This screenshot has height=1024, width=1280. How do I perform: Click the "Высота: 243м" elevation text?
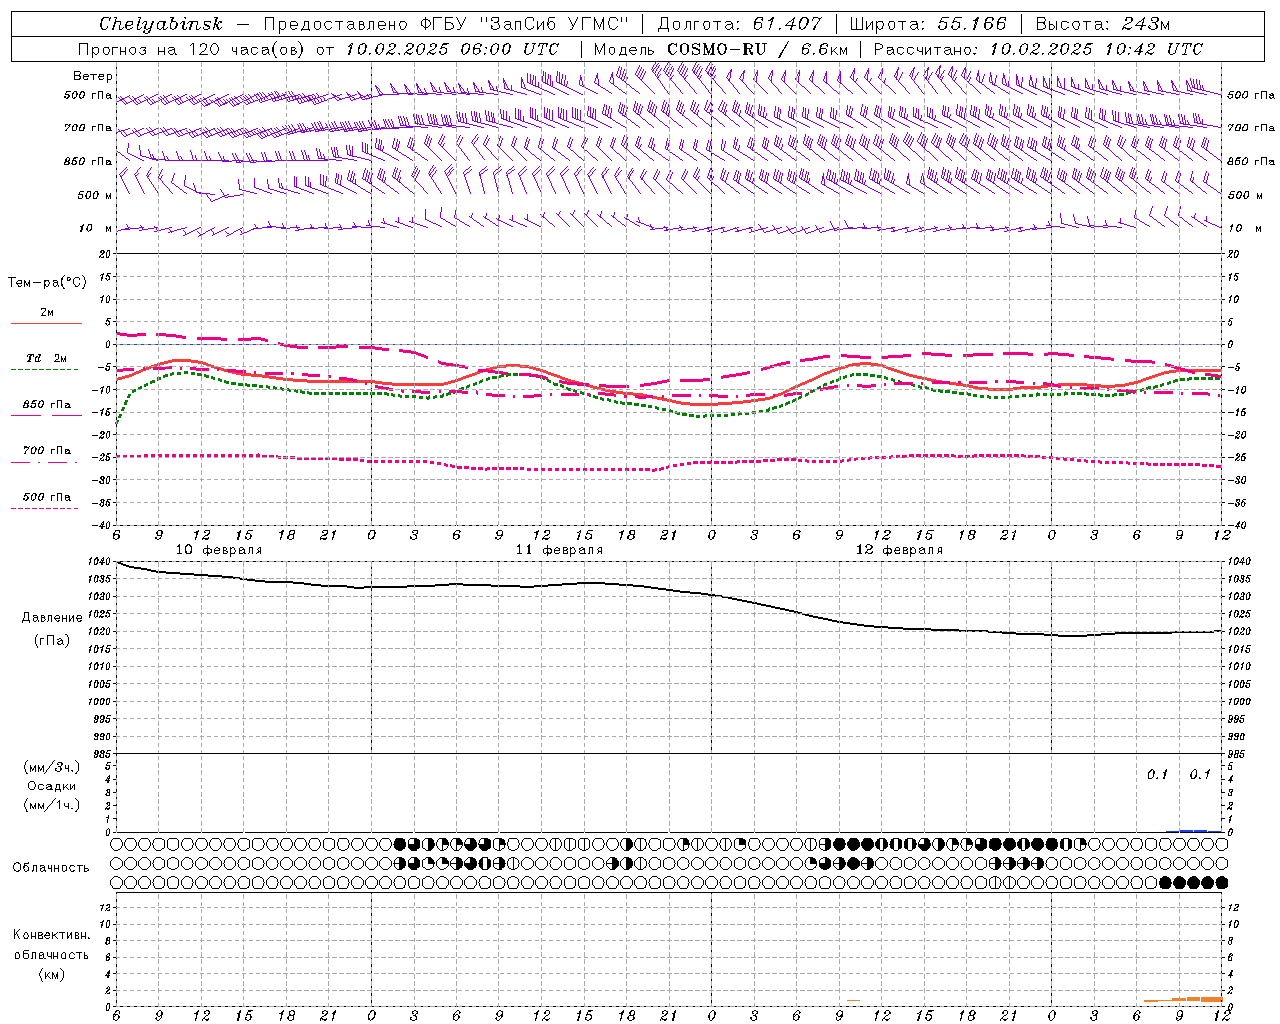[x=1103, y=24]
